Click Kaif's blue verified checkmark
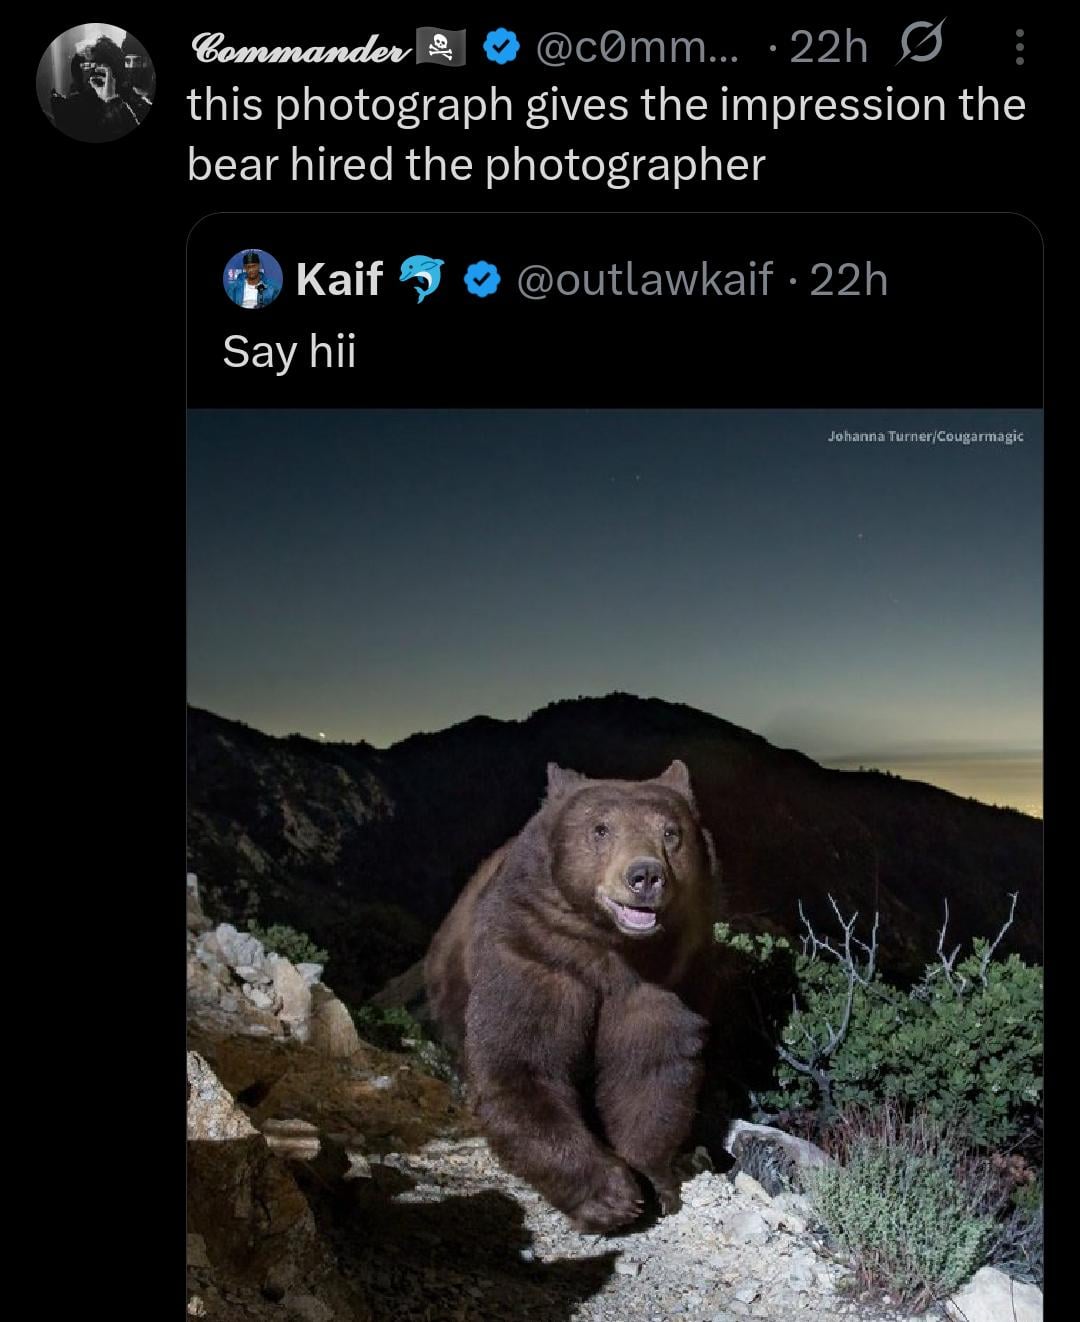Image resolution: width=1080 pixels, height=1322 pixels. (x=482, y=279)
